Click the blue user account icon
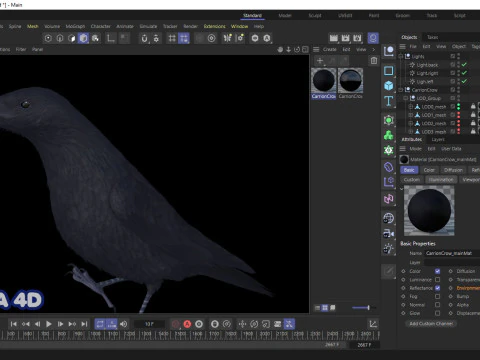 pyautogui.click(x=373, y=38)
